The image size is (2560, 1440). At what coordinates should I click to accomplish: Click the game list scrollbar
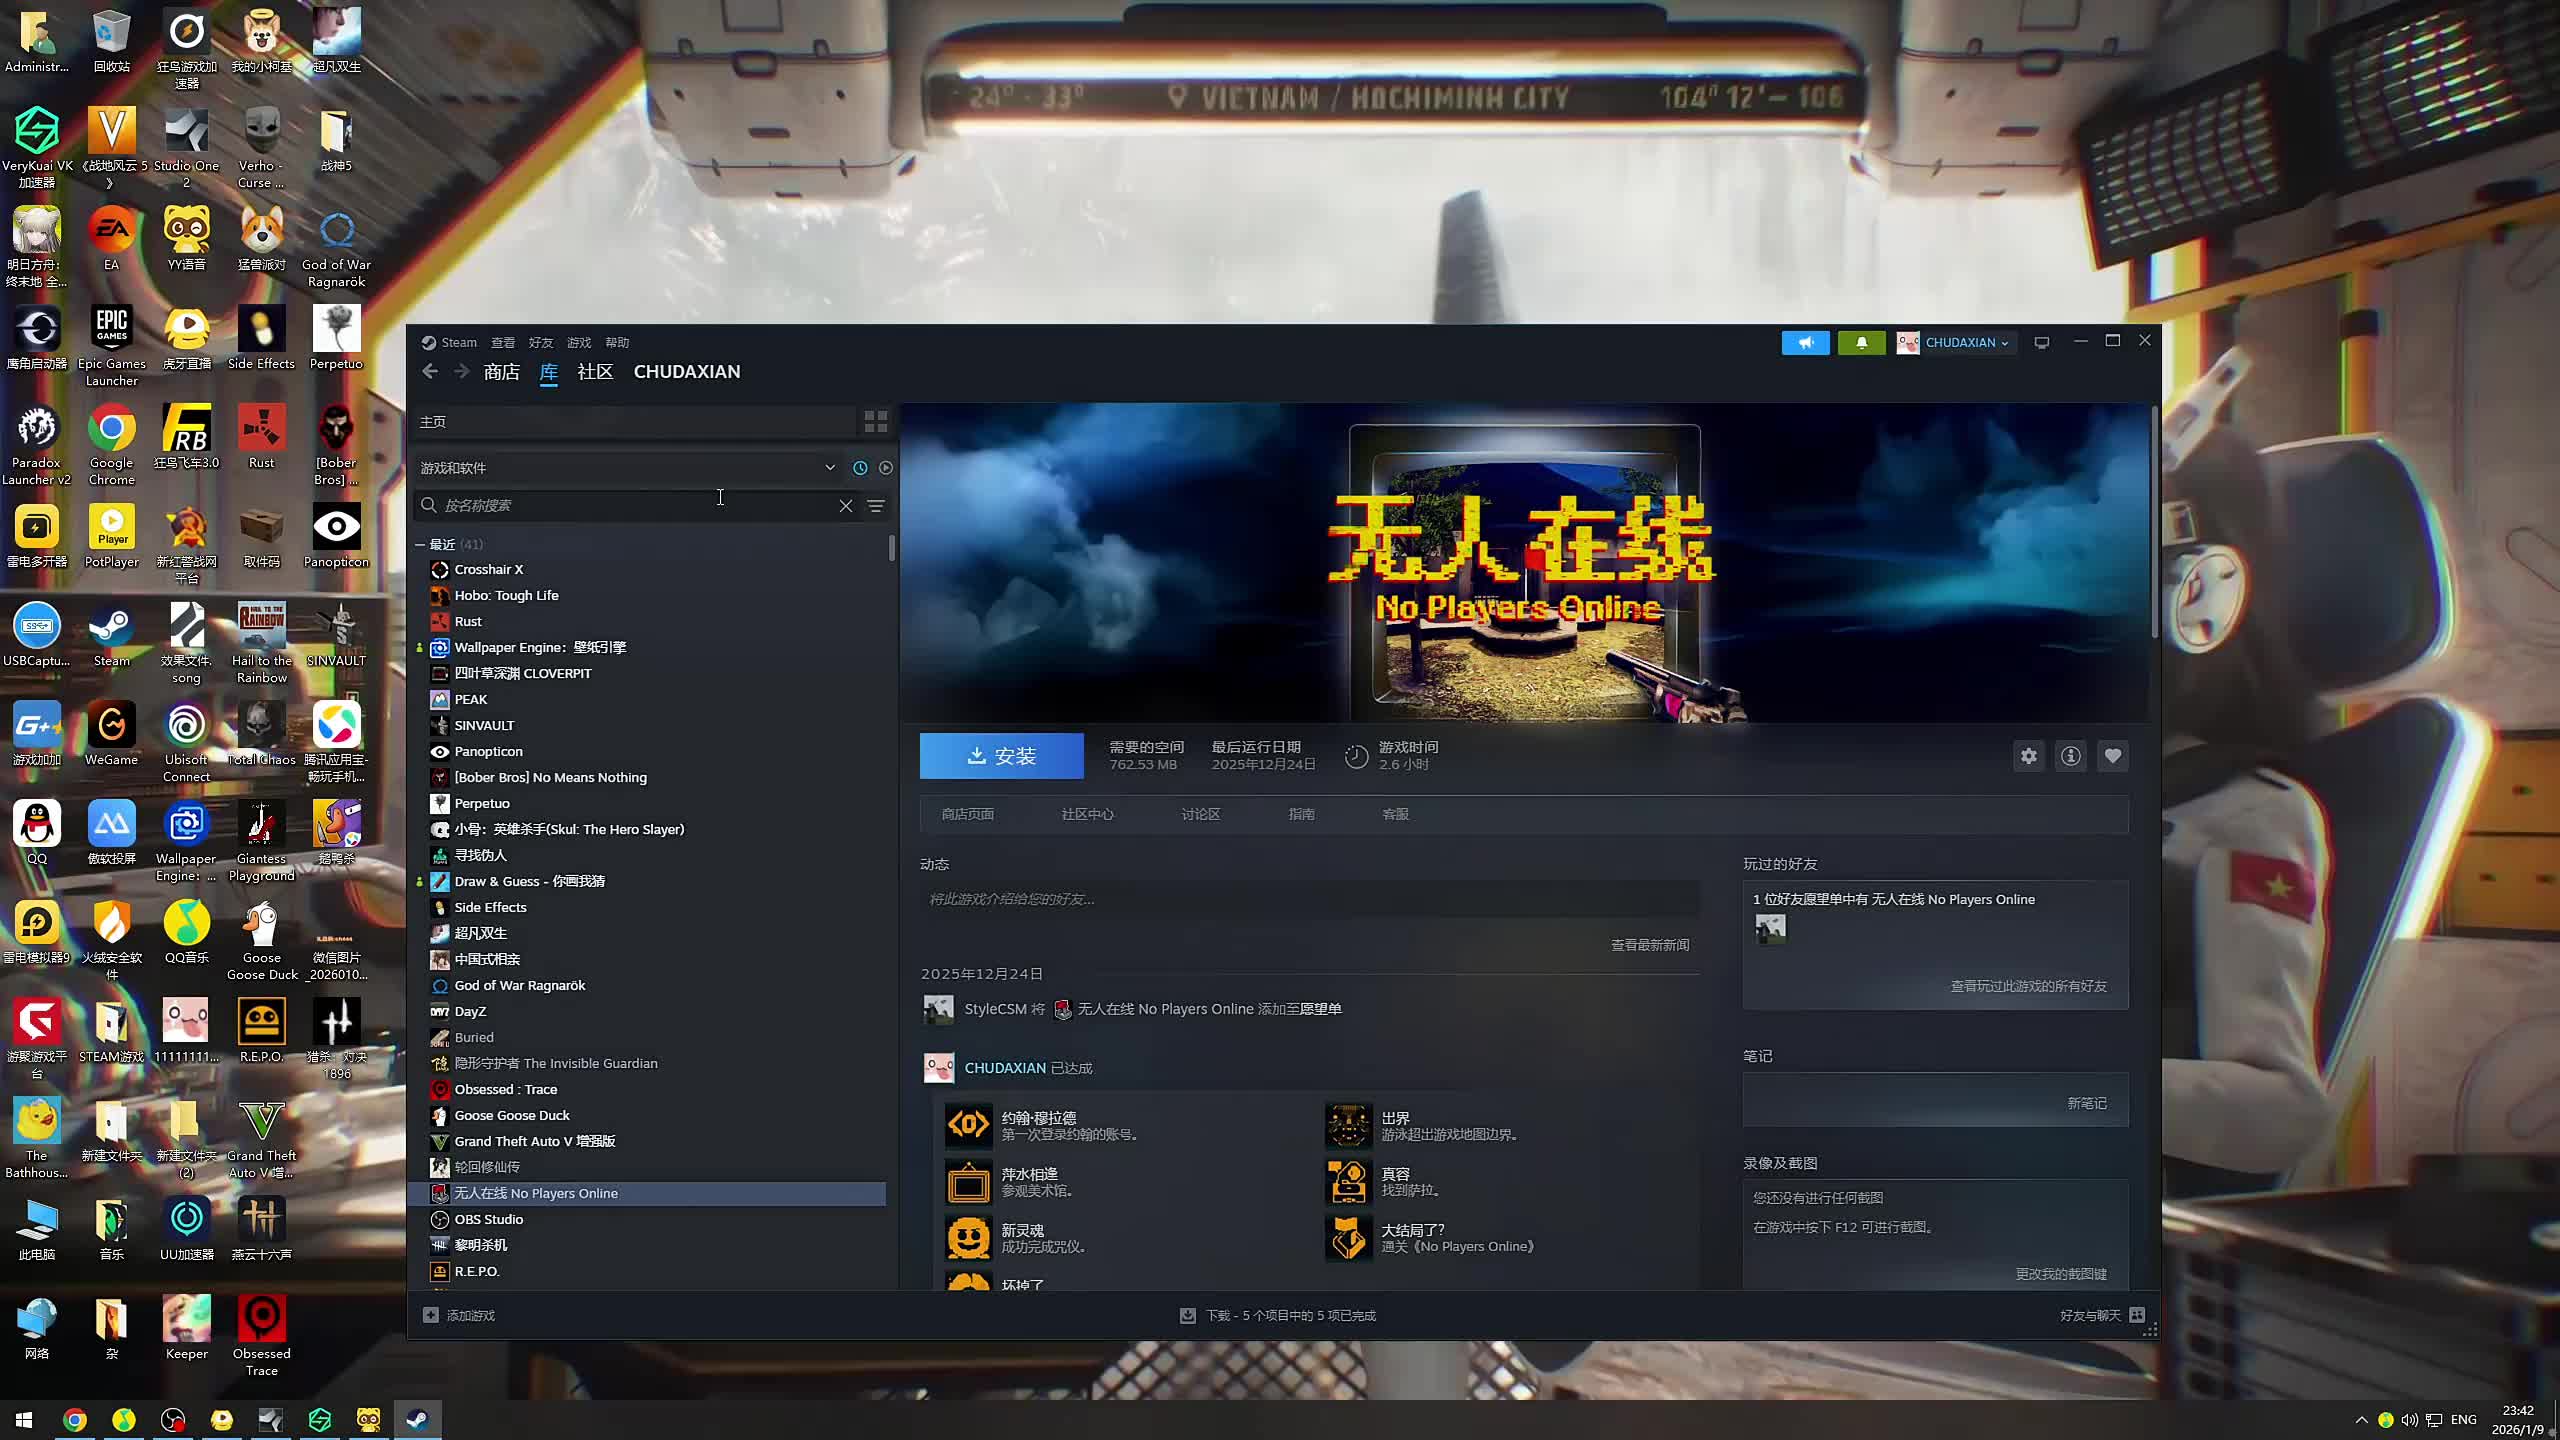[891, 548]
